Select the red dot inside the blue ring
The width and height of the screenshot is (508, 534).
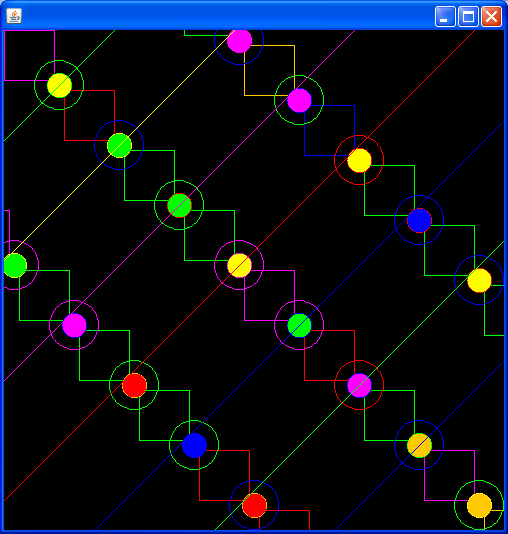(254, 505)
